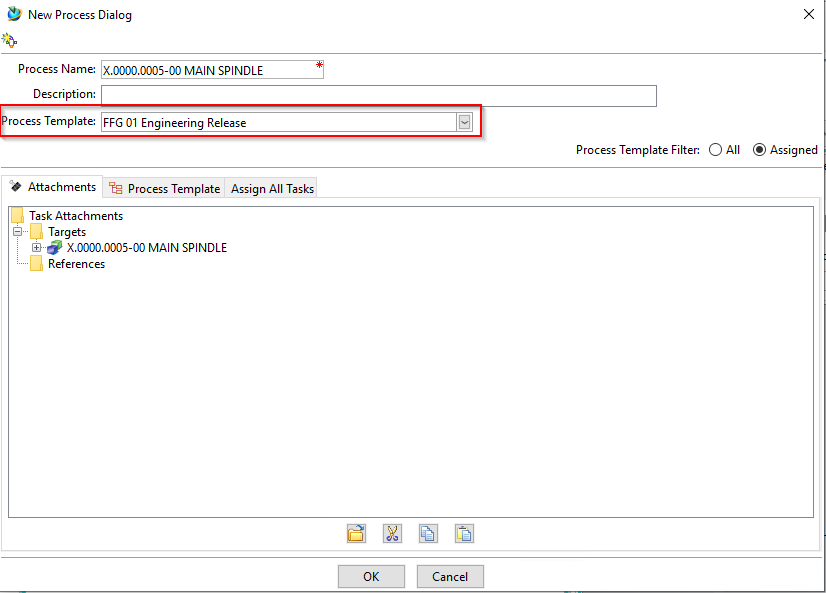The image size is (826, 593).
Task: Expand the X.0000.0005-00 MAIN SPINDLE node
Action: click(37, 248)
